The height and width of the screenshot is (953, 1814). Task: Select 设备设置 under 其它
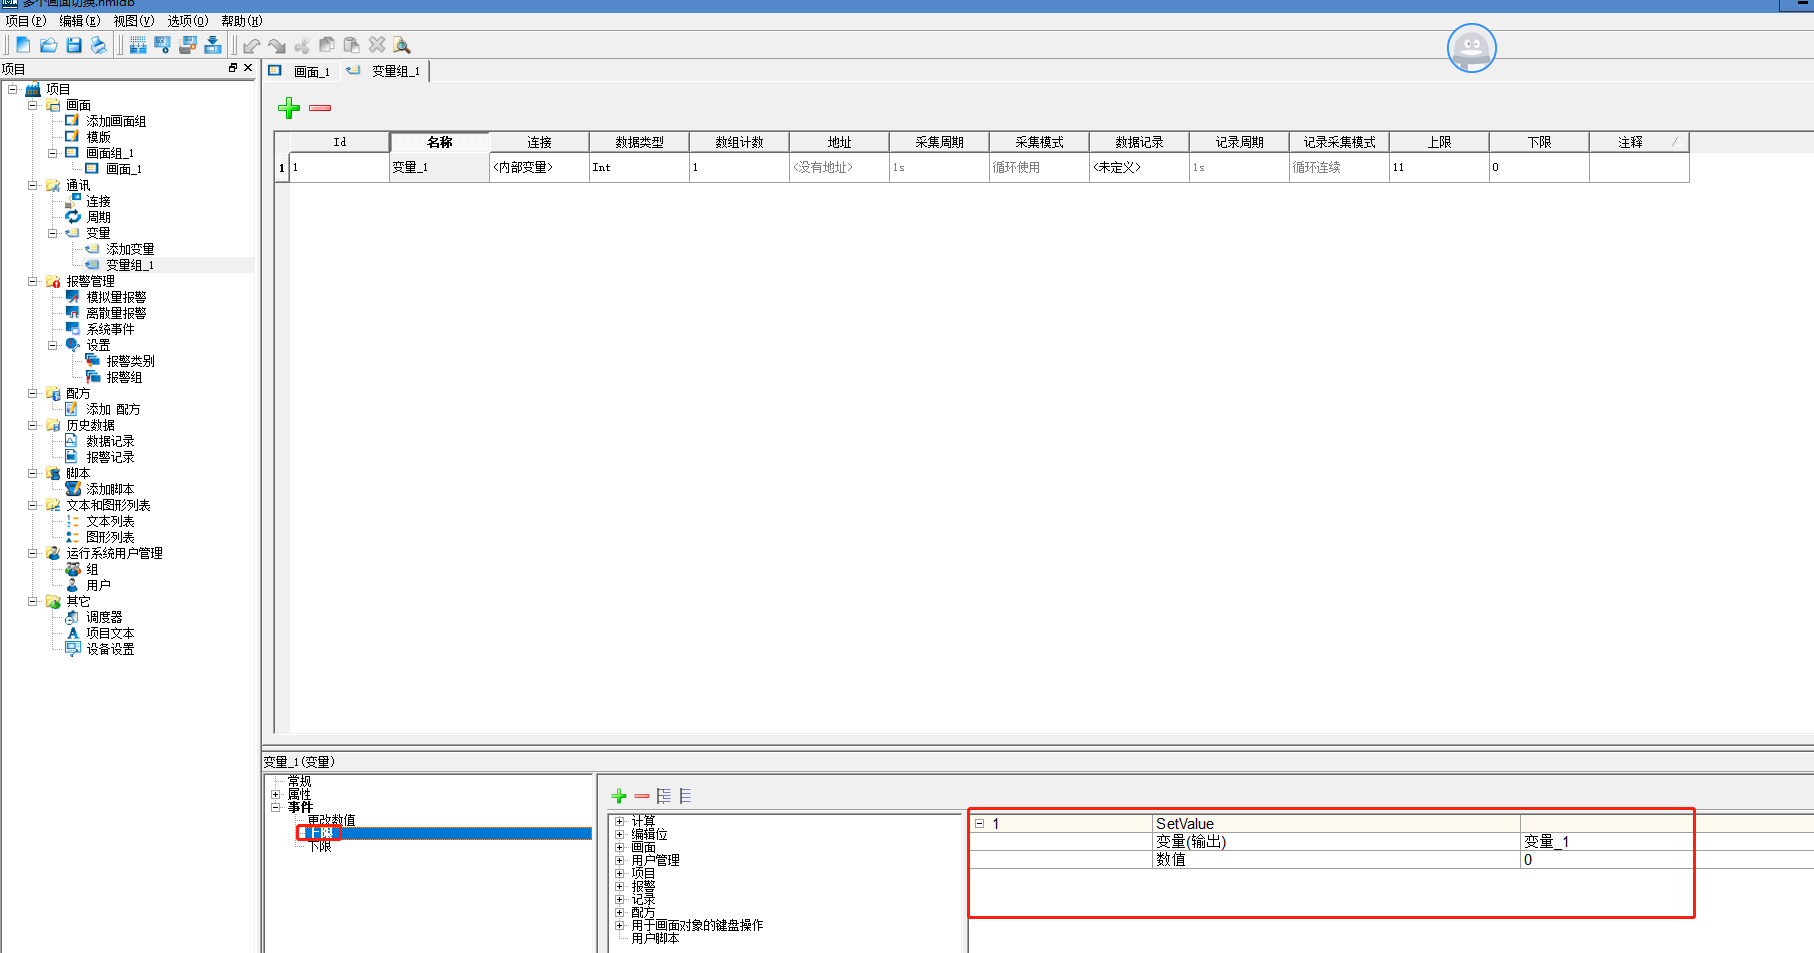(110, 649)
